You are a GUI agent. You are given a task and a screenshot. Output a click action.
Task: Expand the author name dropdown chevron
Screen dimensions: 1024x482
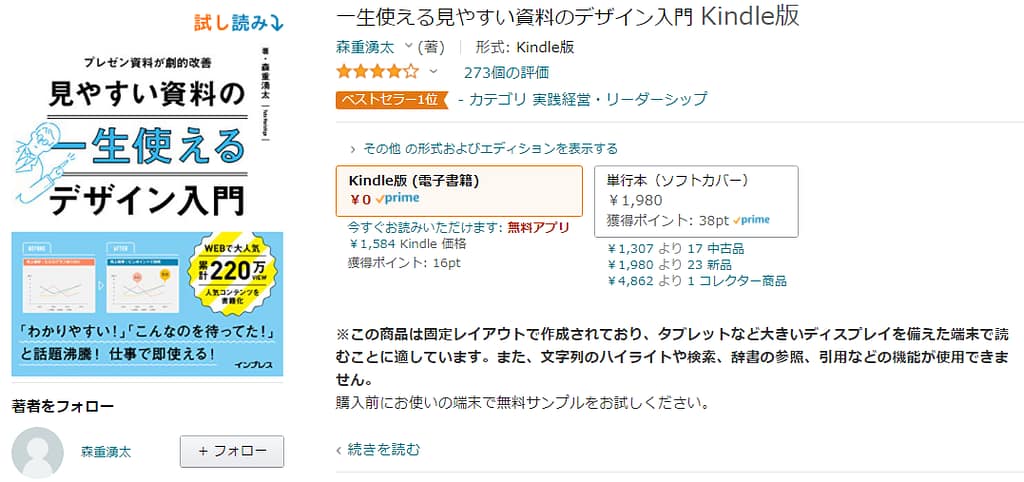click(x=408, y=46)
